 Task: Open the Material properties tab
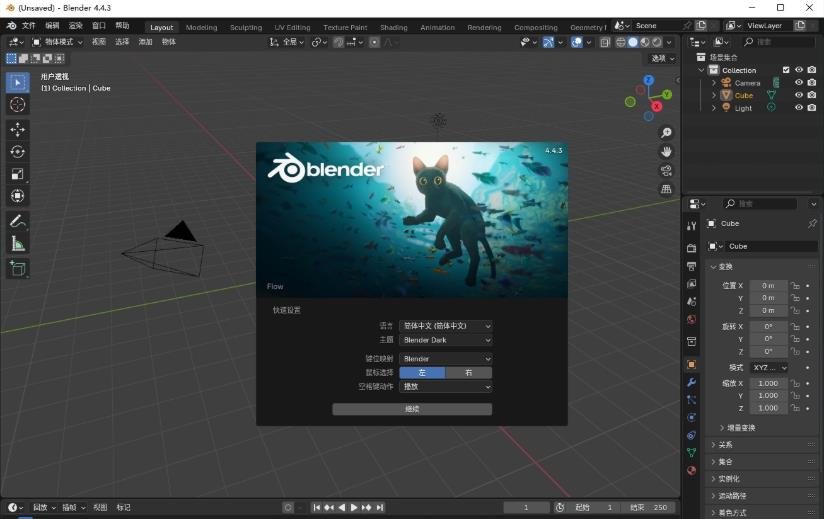[x=692, y=471]
